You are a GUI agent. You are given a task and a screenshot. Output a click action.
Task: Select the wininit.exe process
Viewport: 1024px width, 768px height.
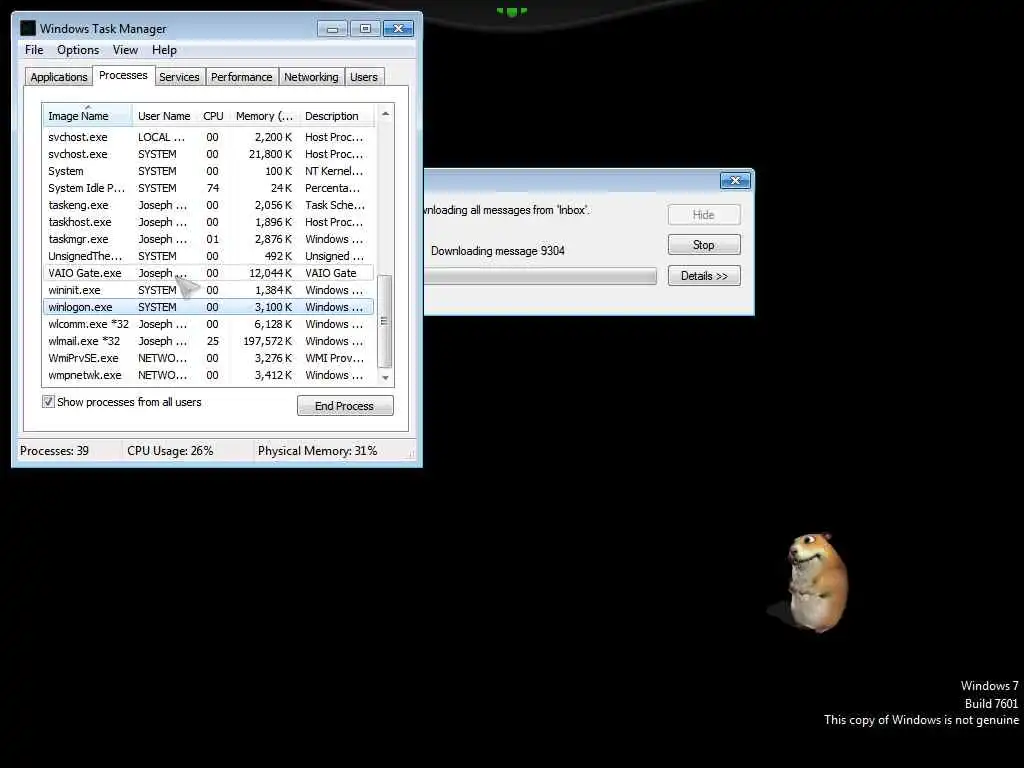pos(208,290)
